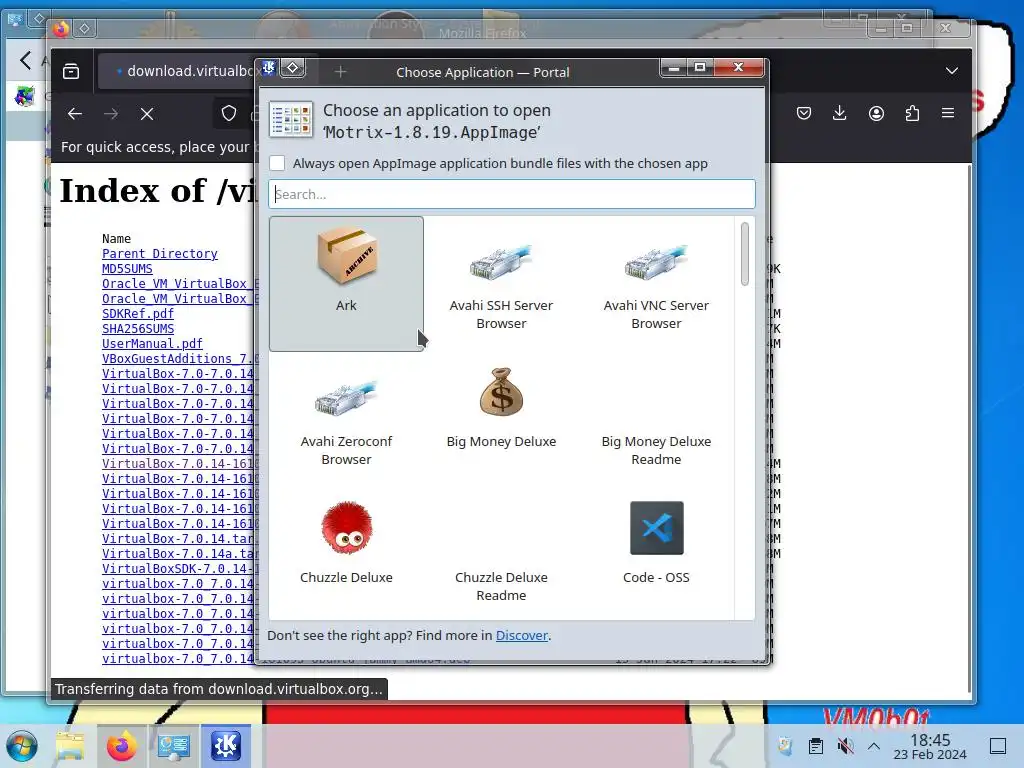The width and height of the screenshot is (1024, 768).
Task: Unmute audio volume tray icon
Action: pos(845,746)
